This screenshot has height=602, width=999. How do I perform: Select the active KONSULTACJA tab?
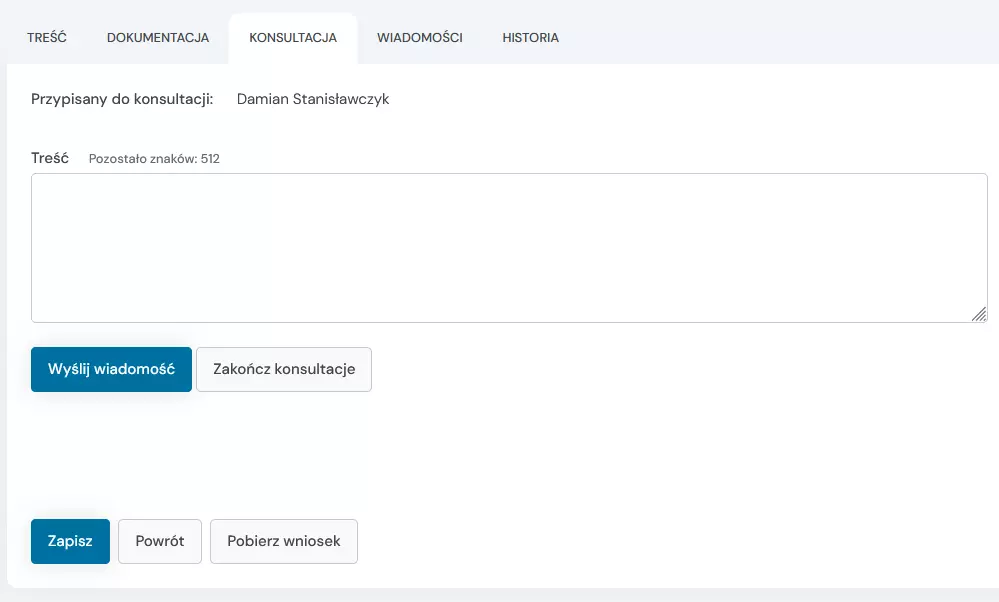coord(292,37)
